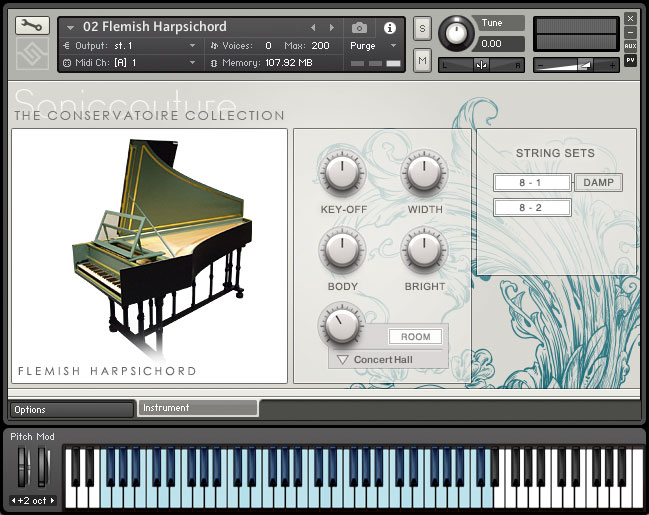
Task: Mute the instrument with M button
Action: [x=422, y=62]
